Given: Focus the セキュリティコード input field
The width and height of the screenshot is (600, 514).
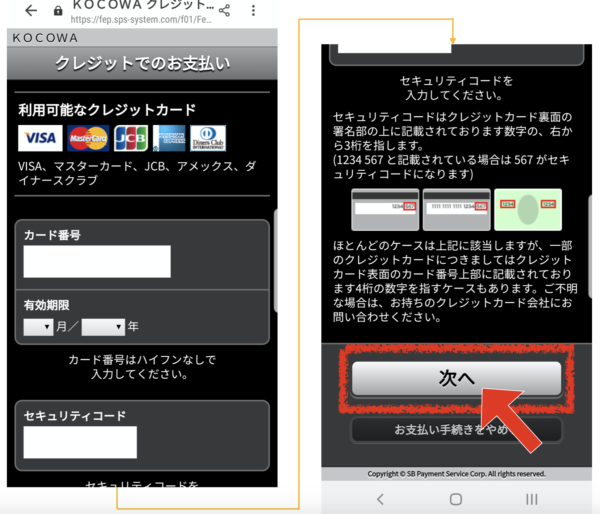Looking at the screenshot, I should point(80,442).
